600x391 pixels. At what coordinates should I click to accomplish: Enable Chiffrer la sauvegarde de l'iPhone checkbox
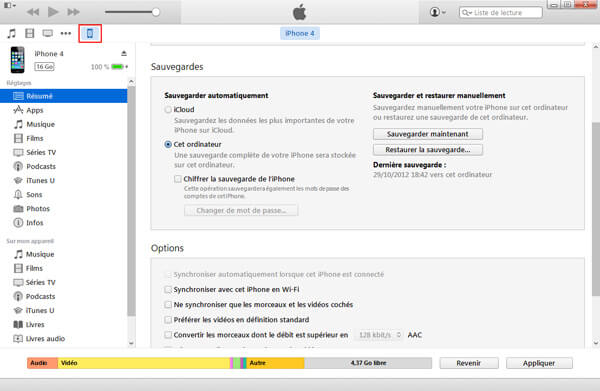178,179
